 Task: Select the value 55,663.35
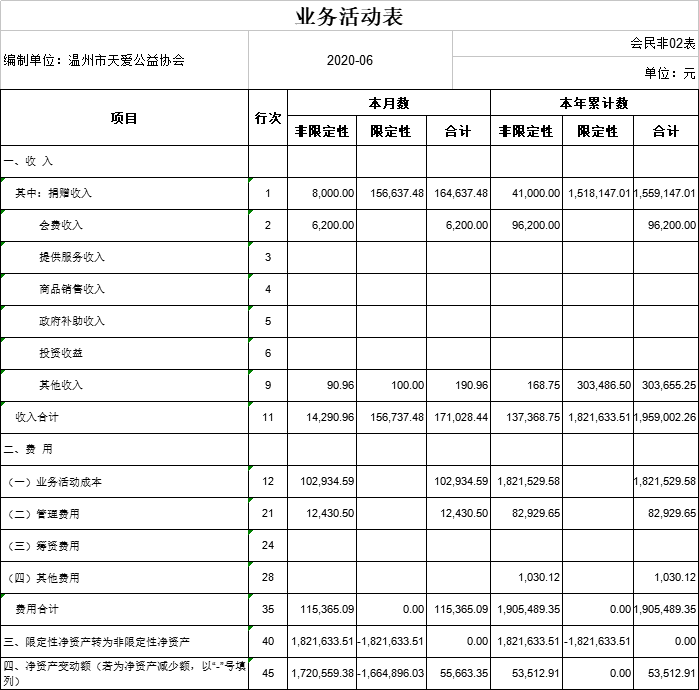click(464, 674)
